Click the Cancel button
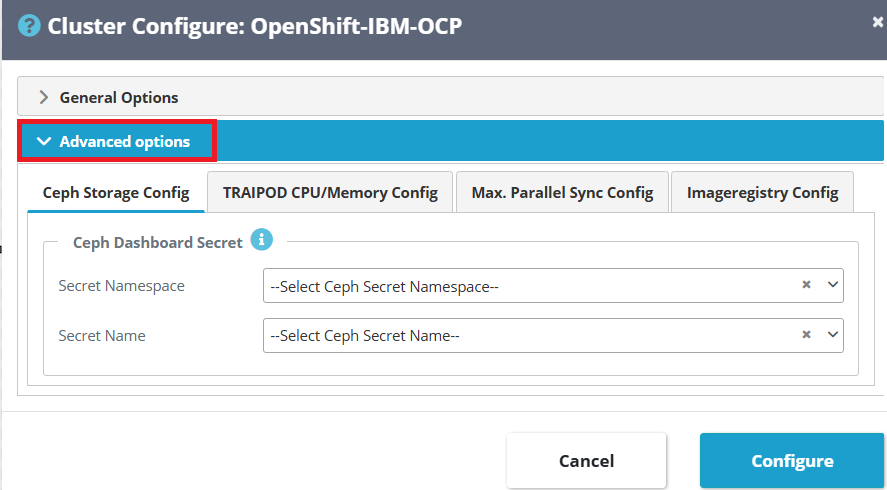Screen dimensions: 887x490 point(587,461)
